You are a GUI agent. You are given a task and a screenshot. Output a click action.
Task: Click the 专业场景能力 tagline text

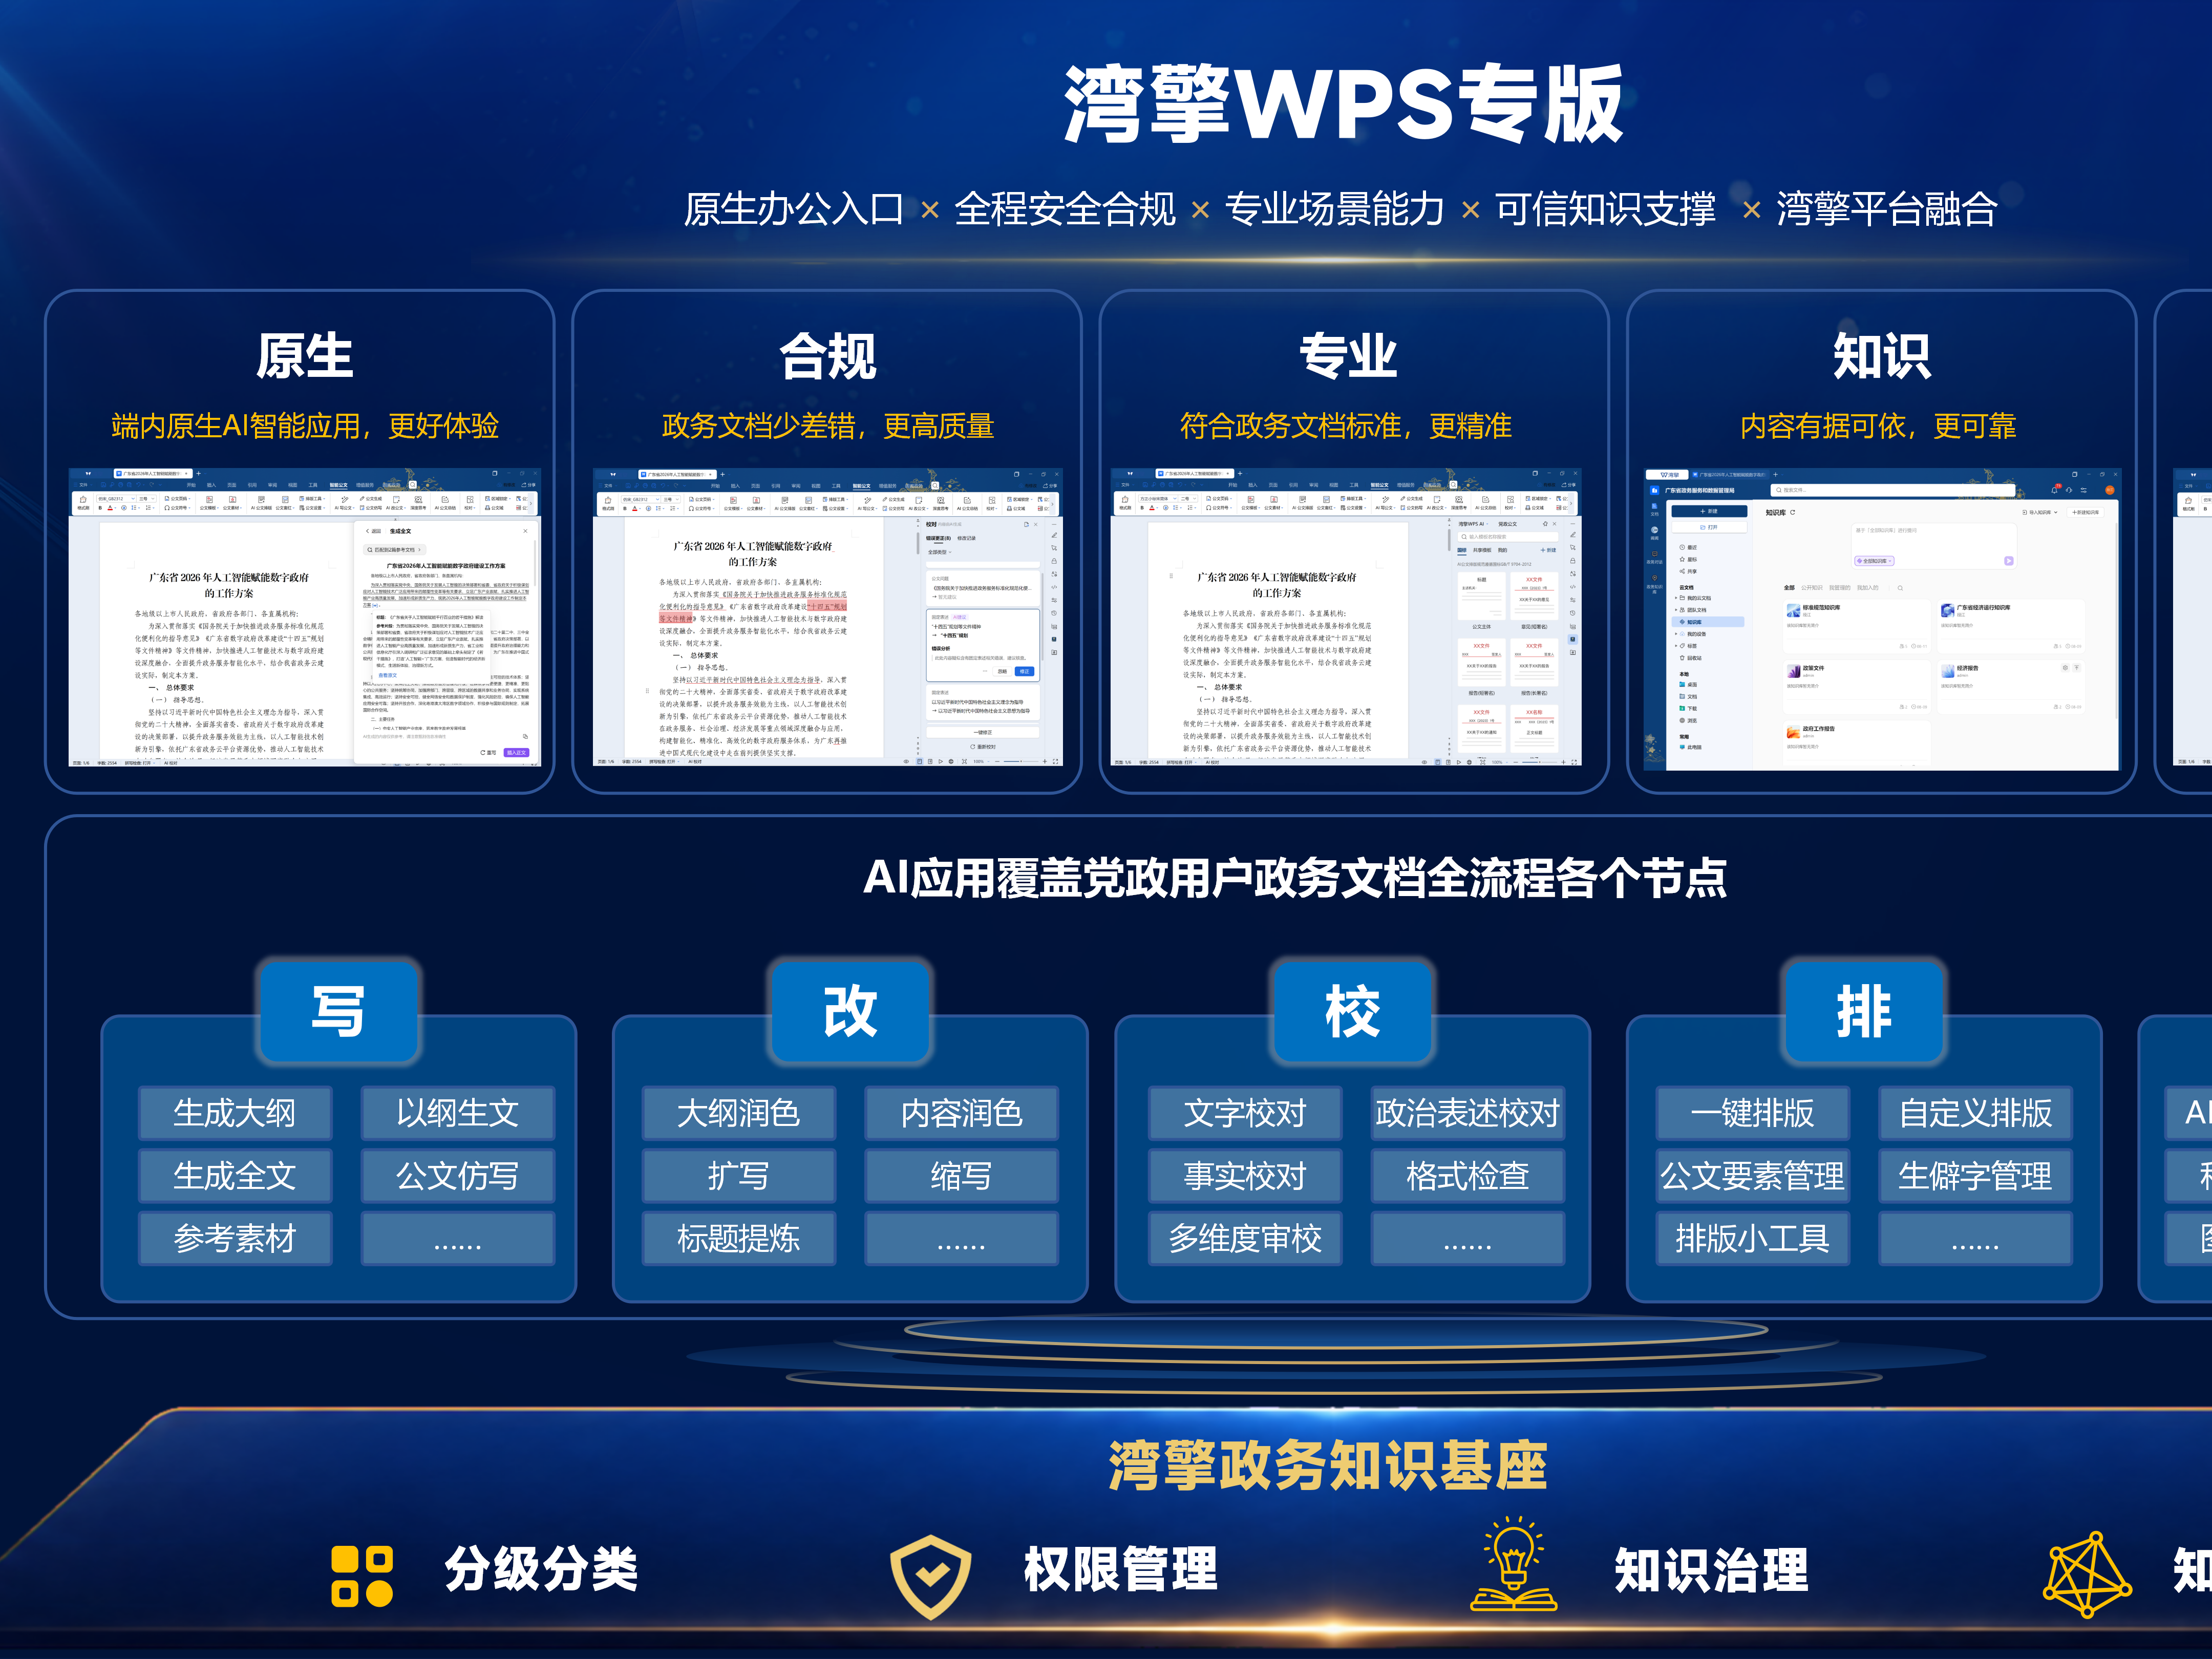[1335, 209]
